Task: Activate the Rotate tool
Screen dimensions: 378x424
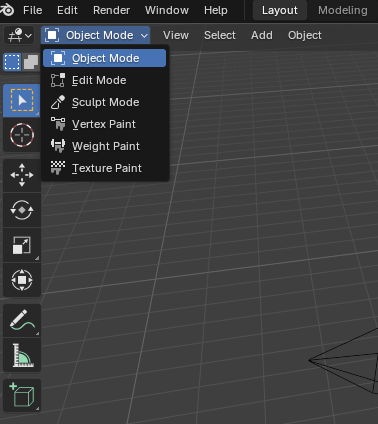Action: tap(22, 210)
